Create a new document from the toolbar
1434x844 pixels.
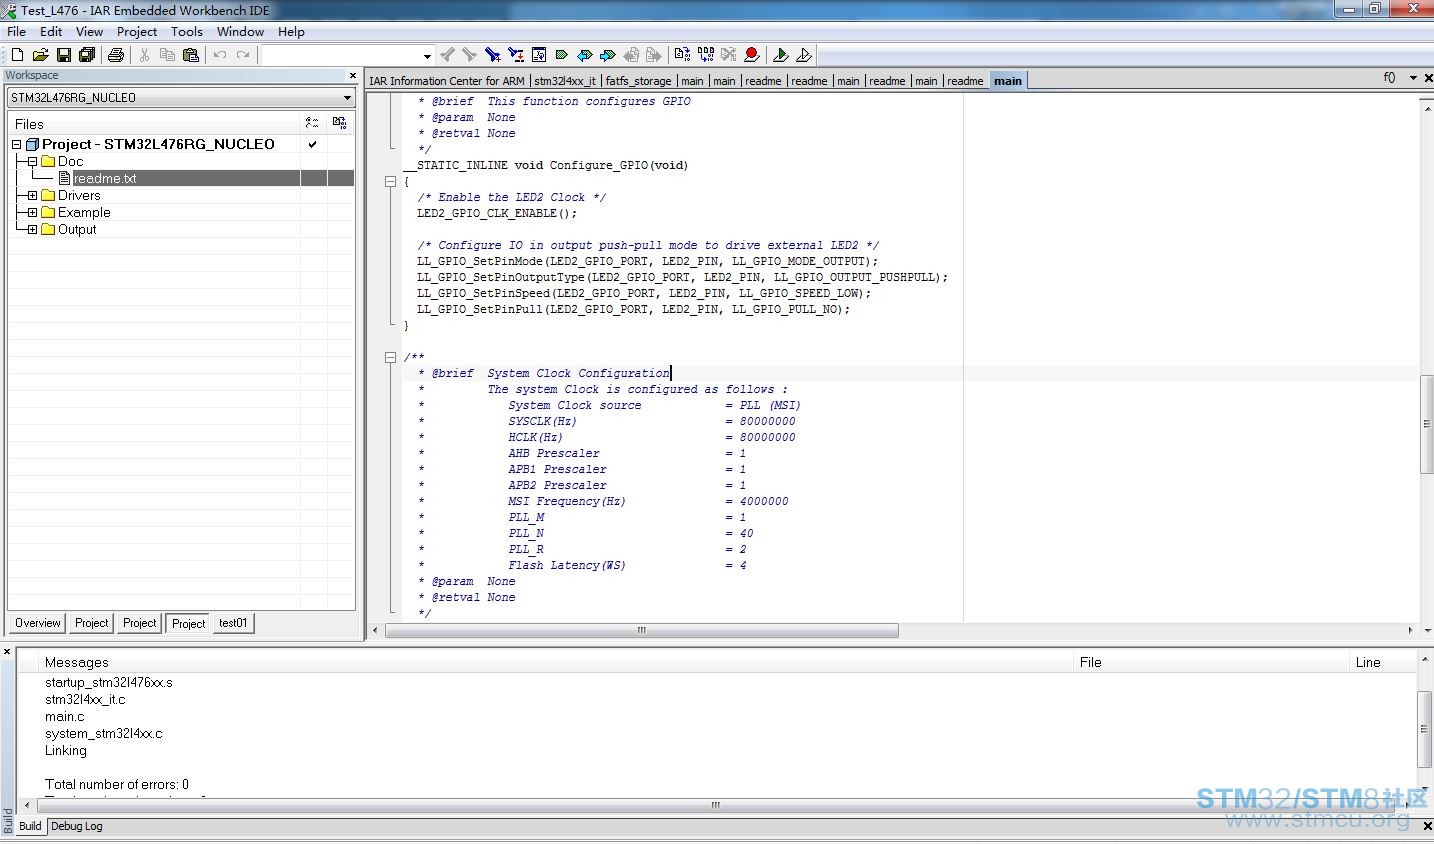(17, 55)
